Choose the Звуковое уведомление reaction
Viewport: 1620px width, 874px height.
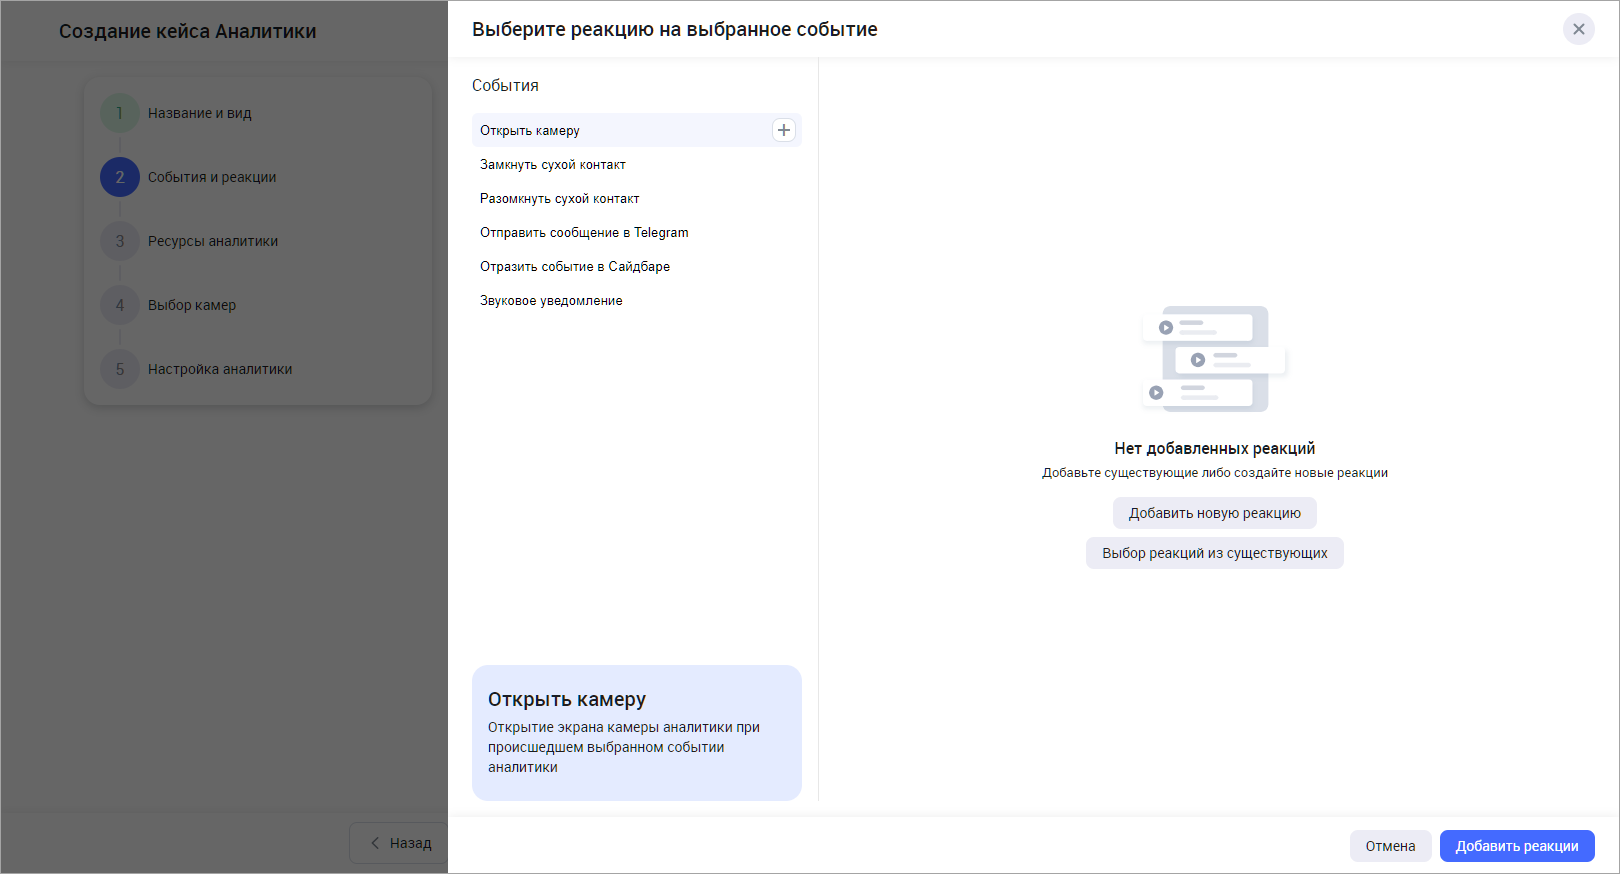(x=551, y=301)
